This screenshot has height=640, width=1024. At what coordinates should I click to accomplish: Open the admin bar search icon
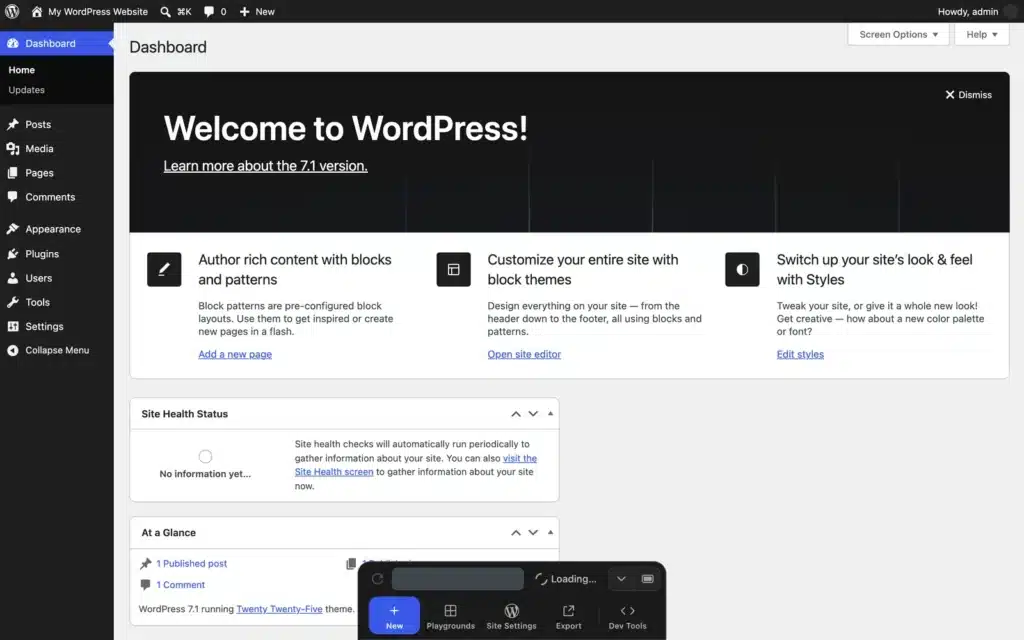[166, 11]
